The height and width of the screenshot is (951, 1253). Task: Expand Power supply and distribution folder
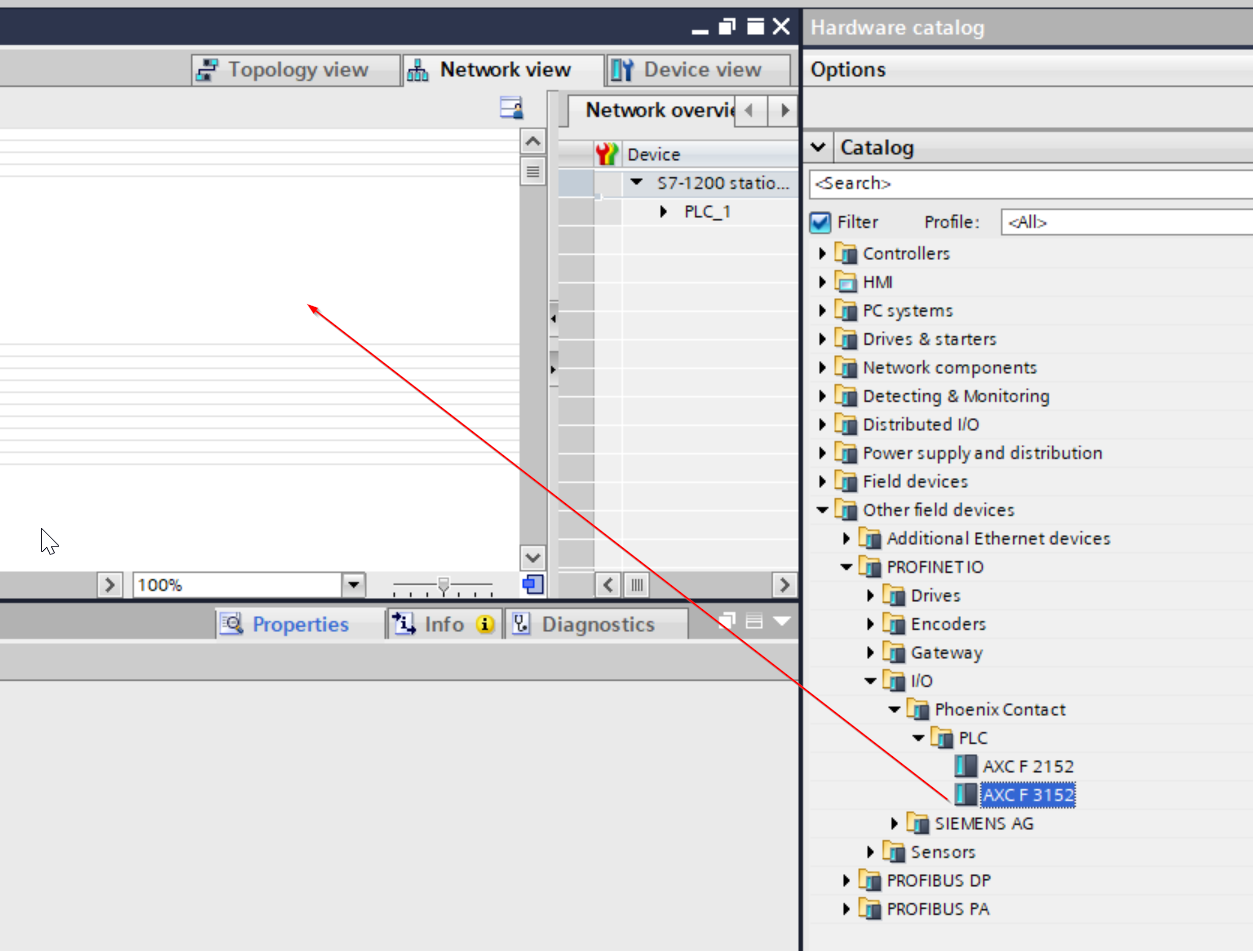(x=823, y=453)
